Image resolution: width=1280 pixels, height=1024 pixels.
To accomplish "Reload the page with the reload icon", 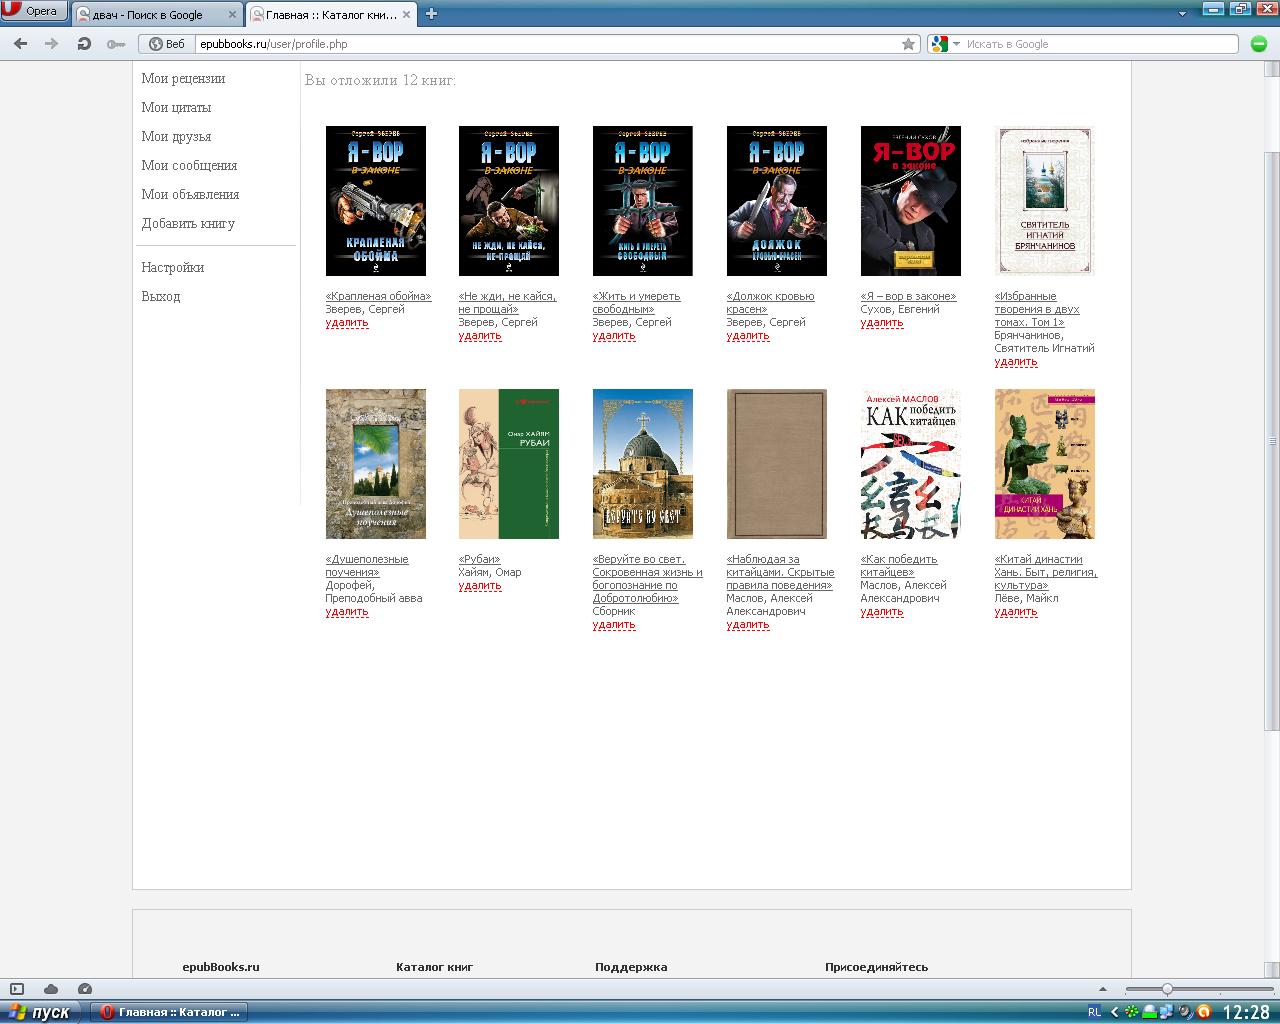I will (x=84, y=44).
